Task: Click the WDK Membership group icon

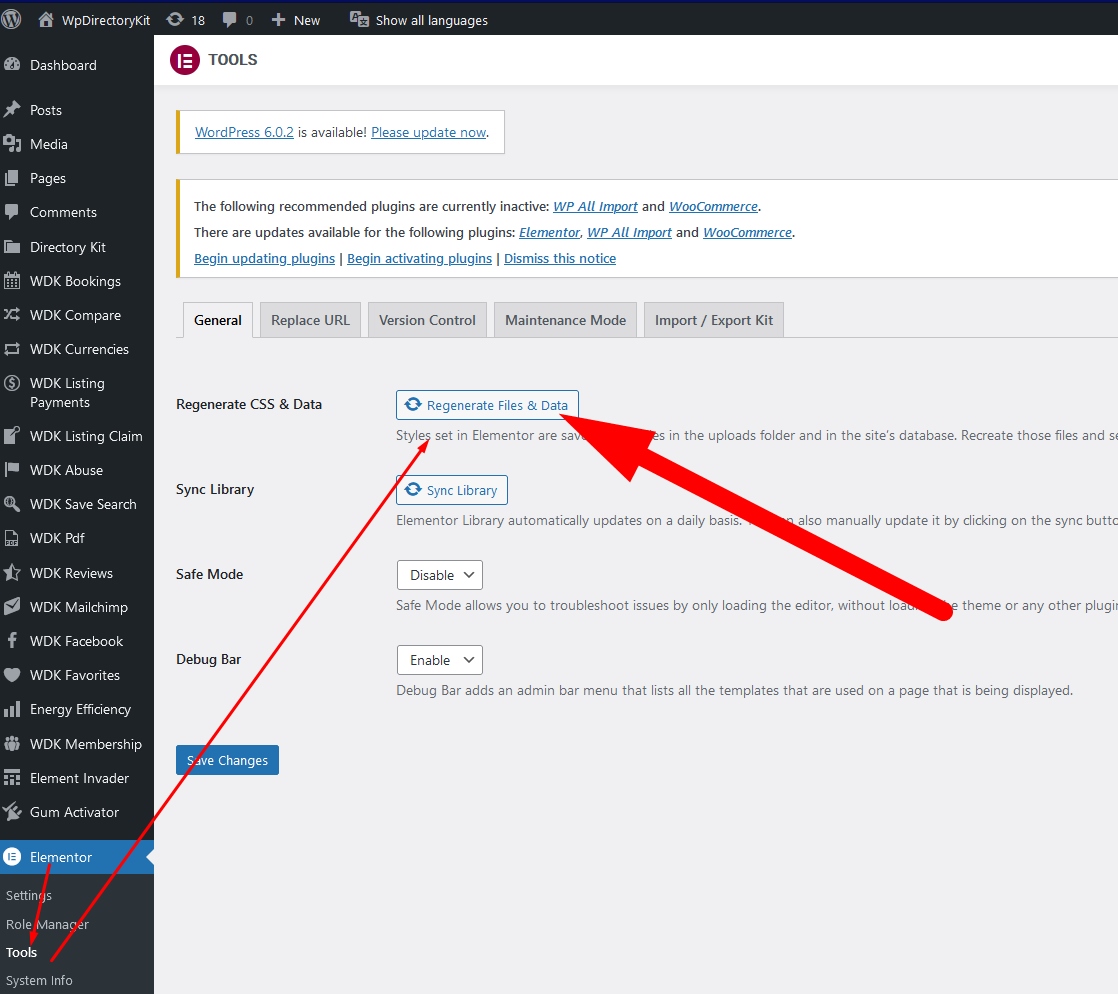Action: pyautogui.click(x=11, y=744)
